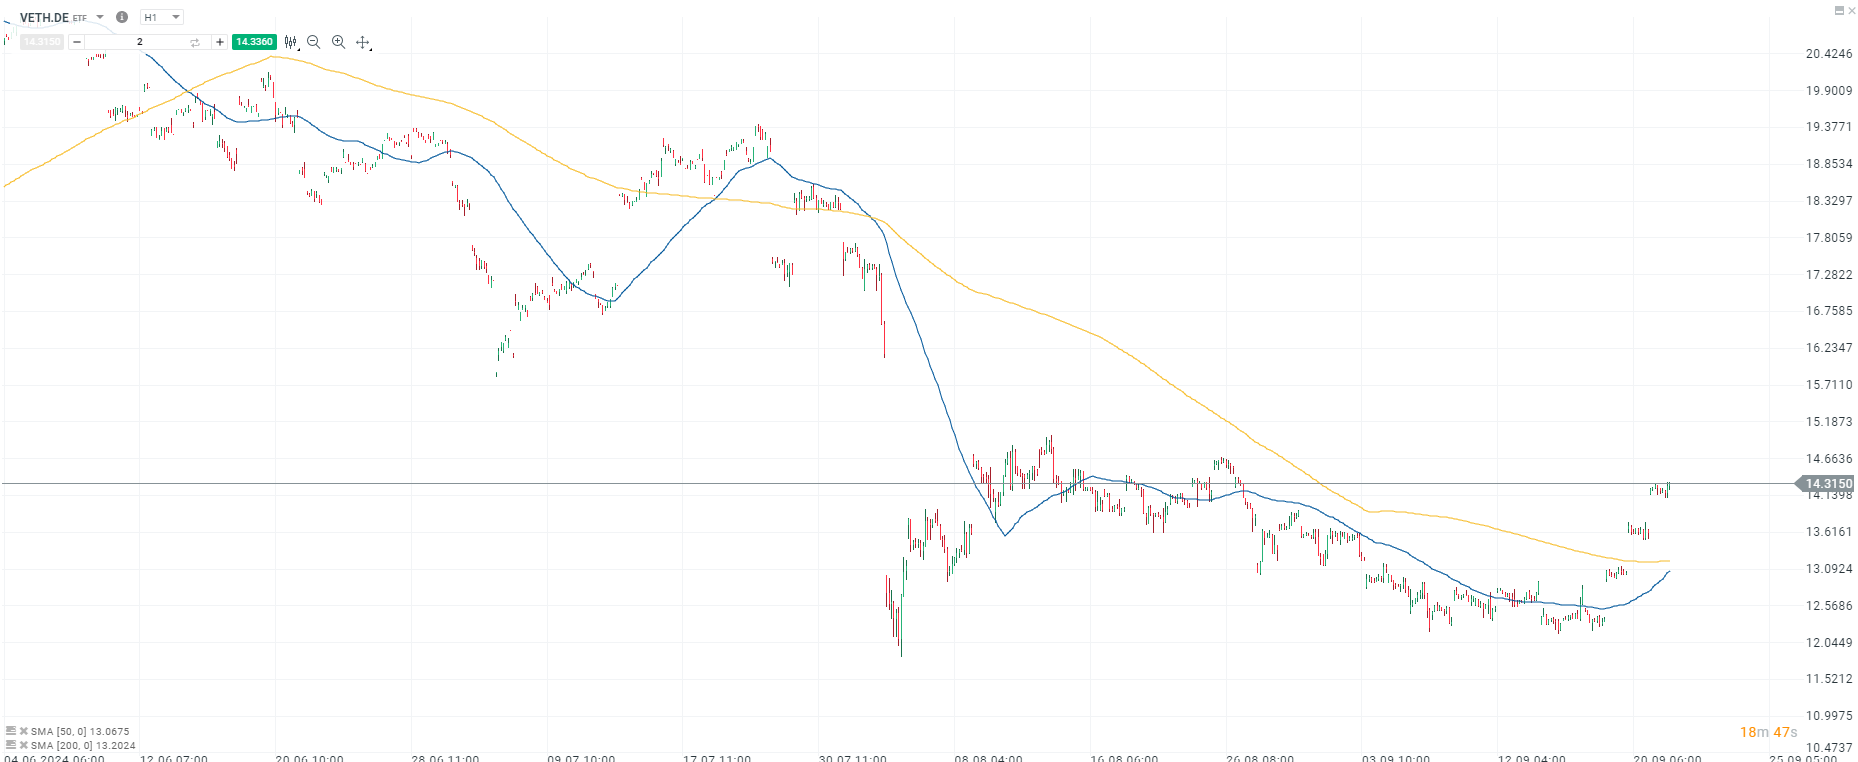Zoom in the chart
Viewport: 1858px width, 762px height.
click(338, 42)
